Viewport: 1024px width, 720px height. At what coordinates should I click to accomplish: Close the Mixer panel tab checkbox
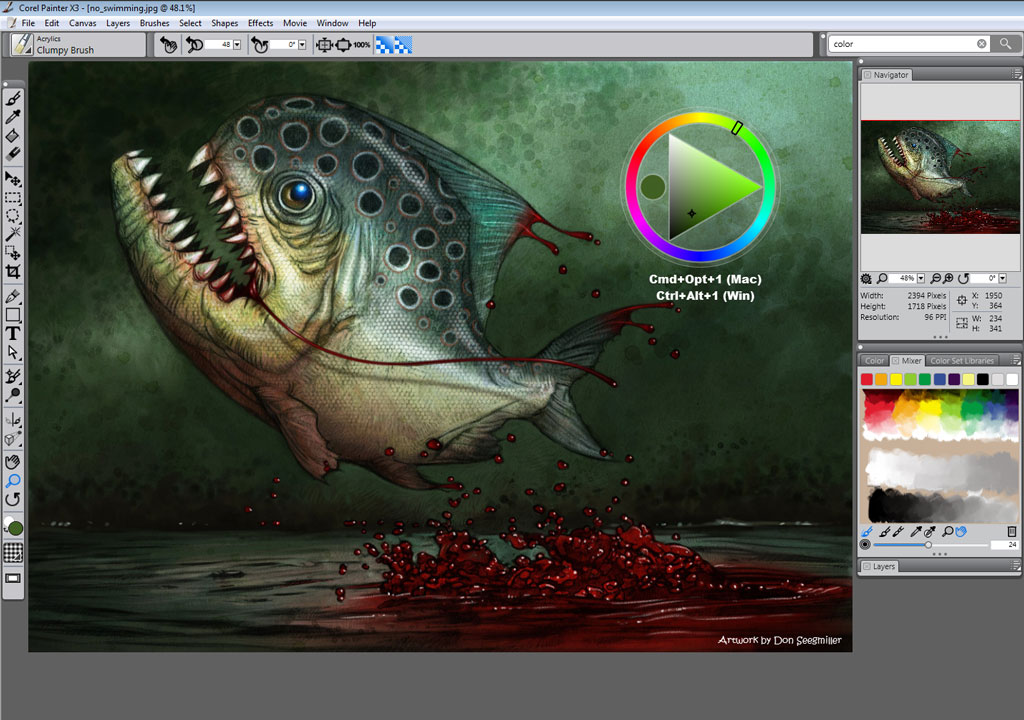click(x=896, y=360)
